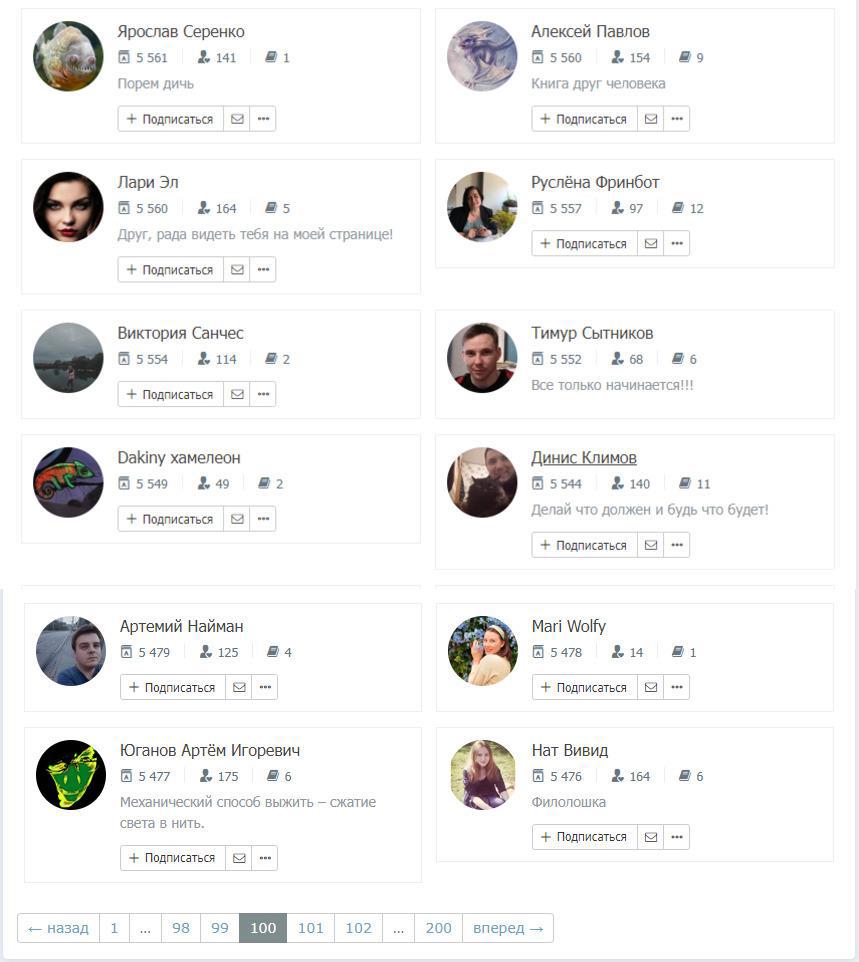Screen dimensions: 859x962
Task: Message Нат Вивид via envelope icon
Action: (x=651, y=837)
